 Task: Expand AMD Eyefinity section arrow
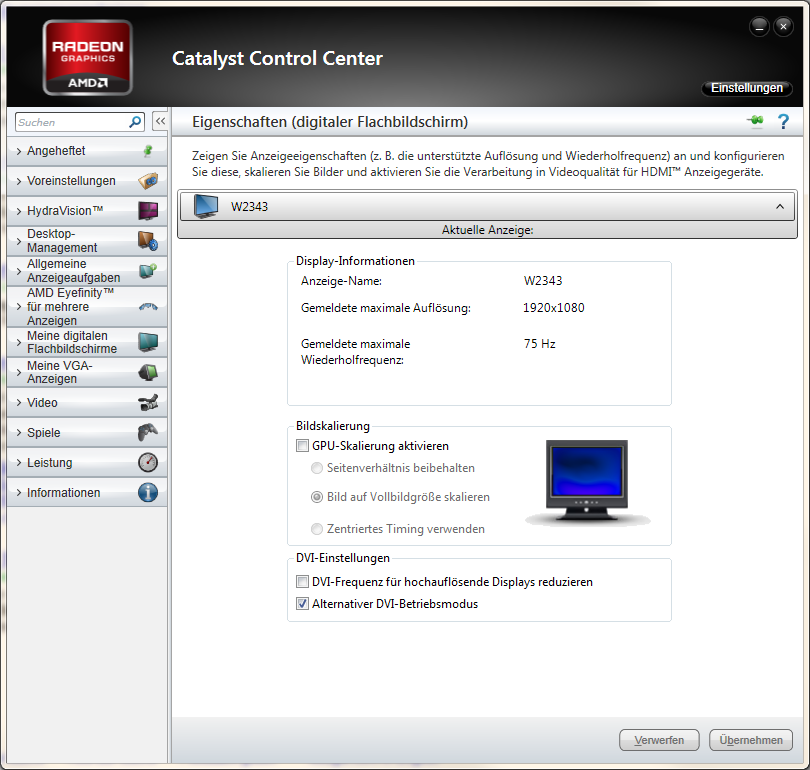click(x=19, y=307)
